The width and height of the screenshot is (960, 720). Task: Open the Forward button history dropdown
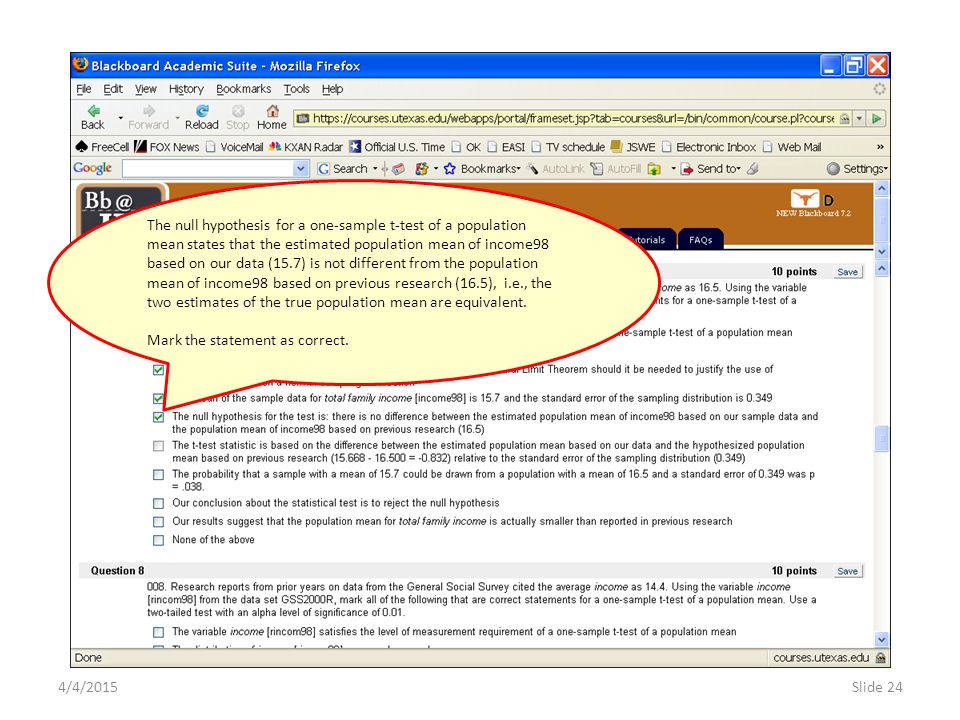click(178, 118)
